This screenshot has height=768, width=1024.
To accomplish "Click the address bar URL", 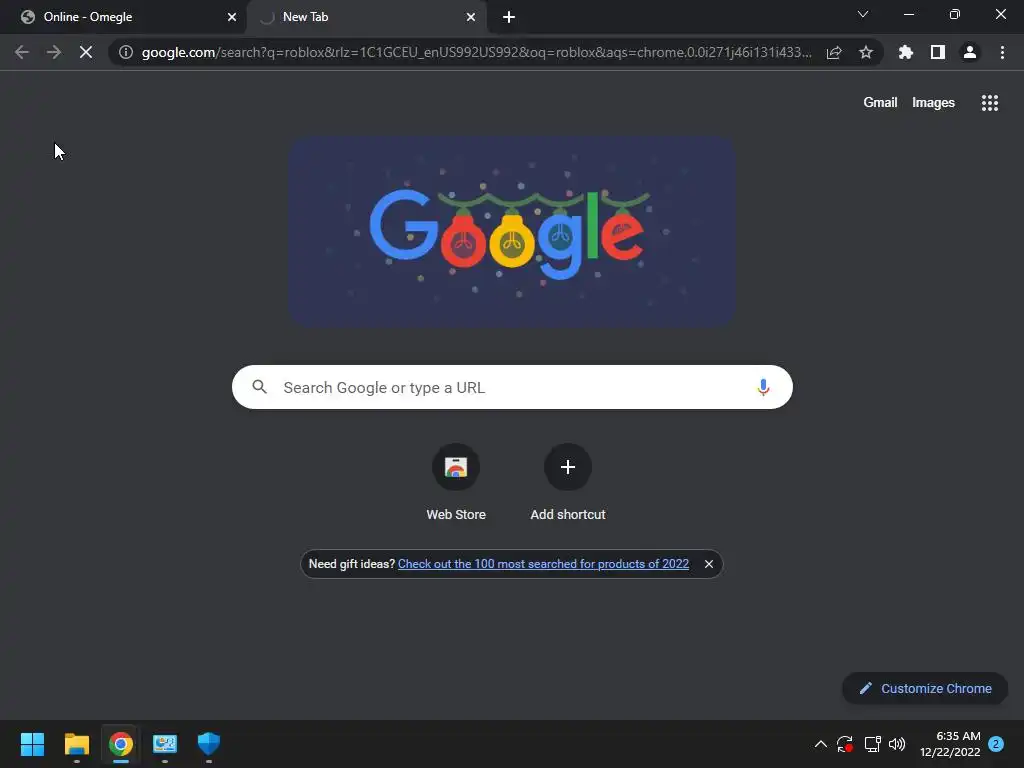I will (x=476, y=52).
